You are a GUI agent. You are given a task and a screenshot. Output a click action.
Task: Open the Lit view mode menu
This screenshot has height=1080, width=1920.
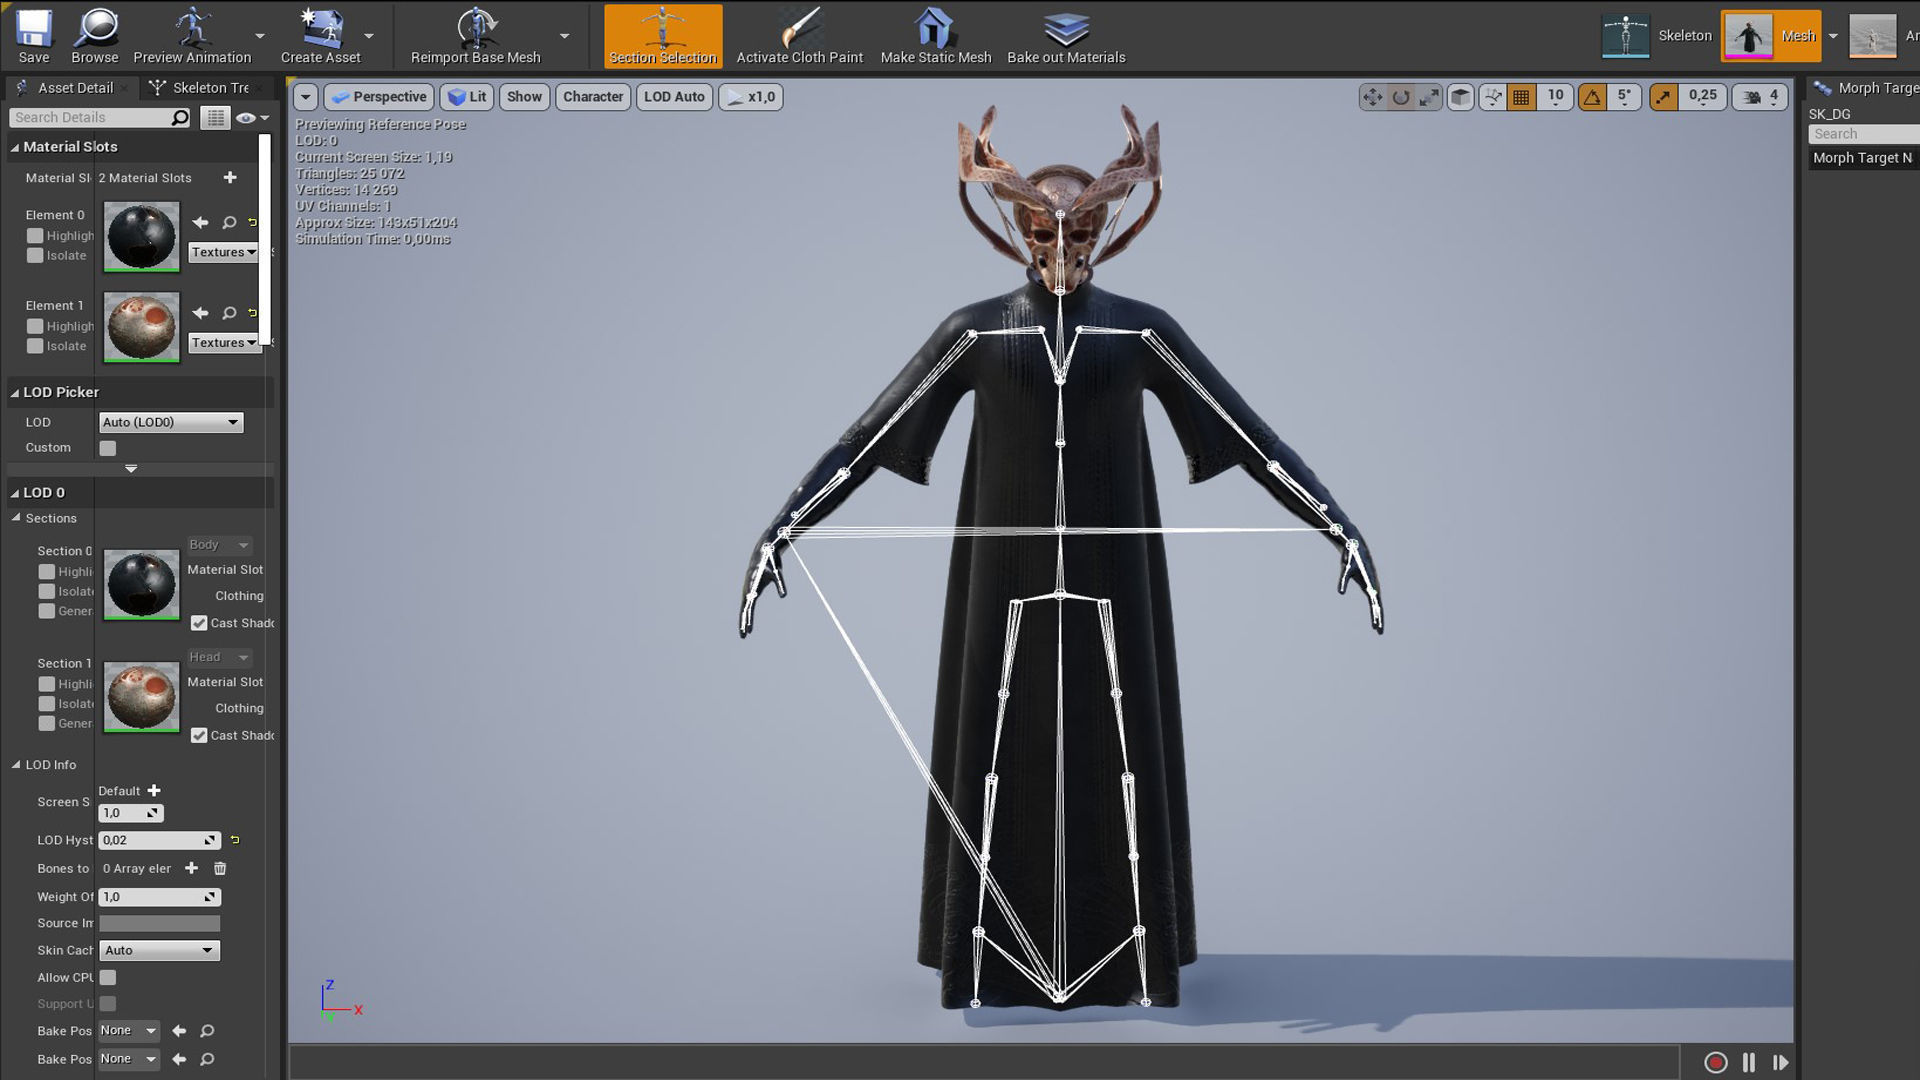[x=467, y=97]
